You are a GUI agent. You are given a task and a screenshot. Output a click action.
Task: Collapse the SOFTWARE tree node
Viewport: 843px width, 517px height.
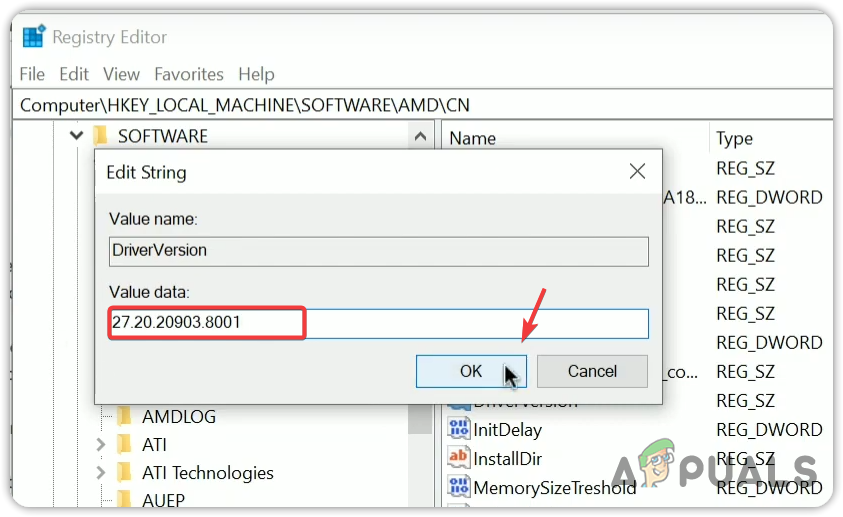[x=76, y=136]
